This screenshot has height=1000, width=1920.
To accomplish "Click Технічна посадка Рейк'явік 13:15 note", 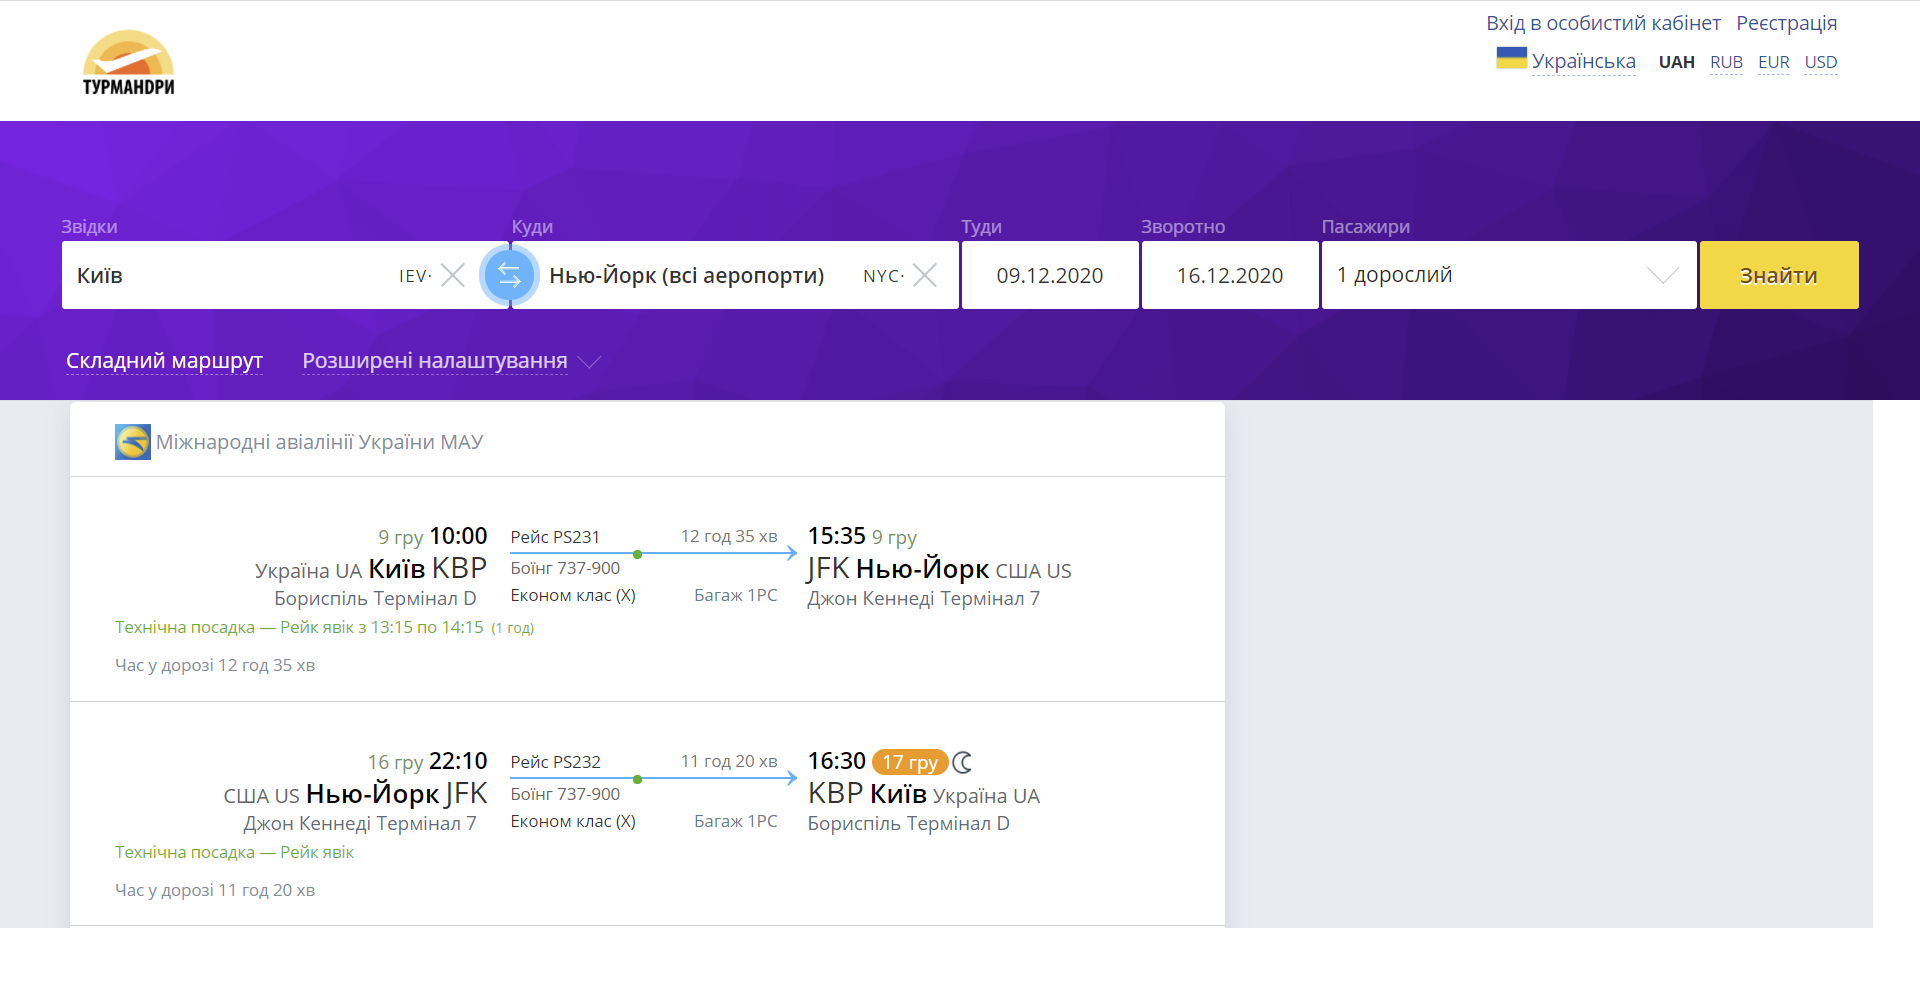I will [324, 627].
